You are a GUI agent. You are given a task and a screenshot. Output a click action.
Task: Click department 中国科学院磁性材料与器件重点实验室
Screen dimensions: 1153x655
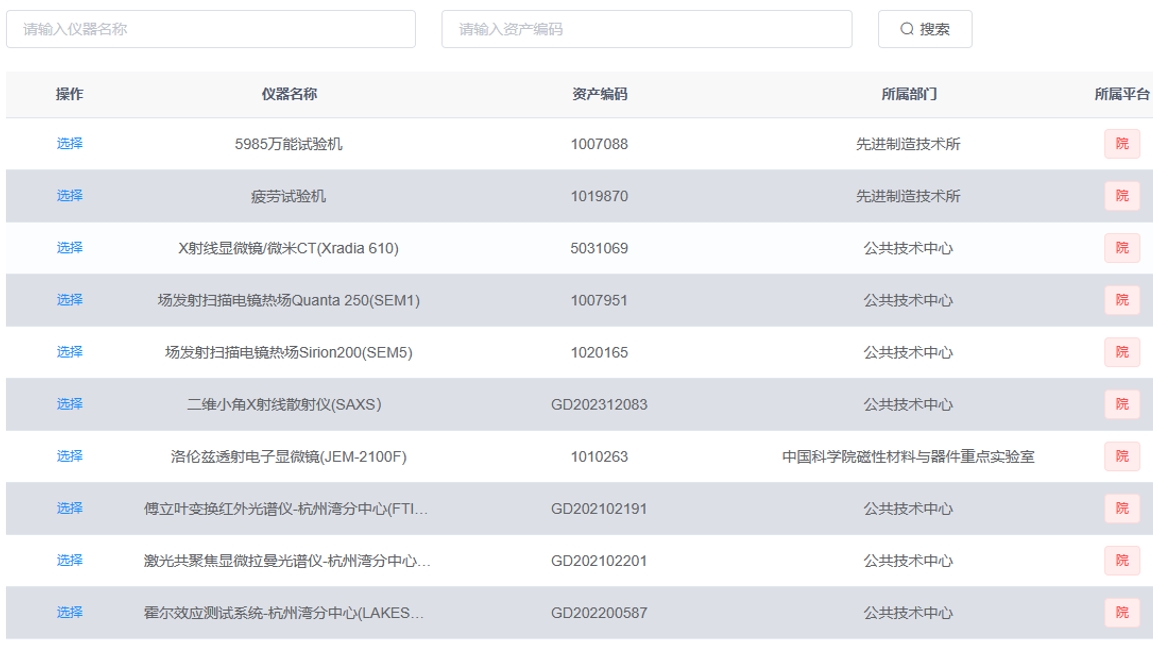click(908, 457)
